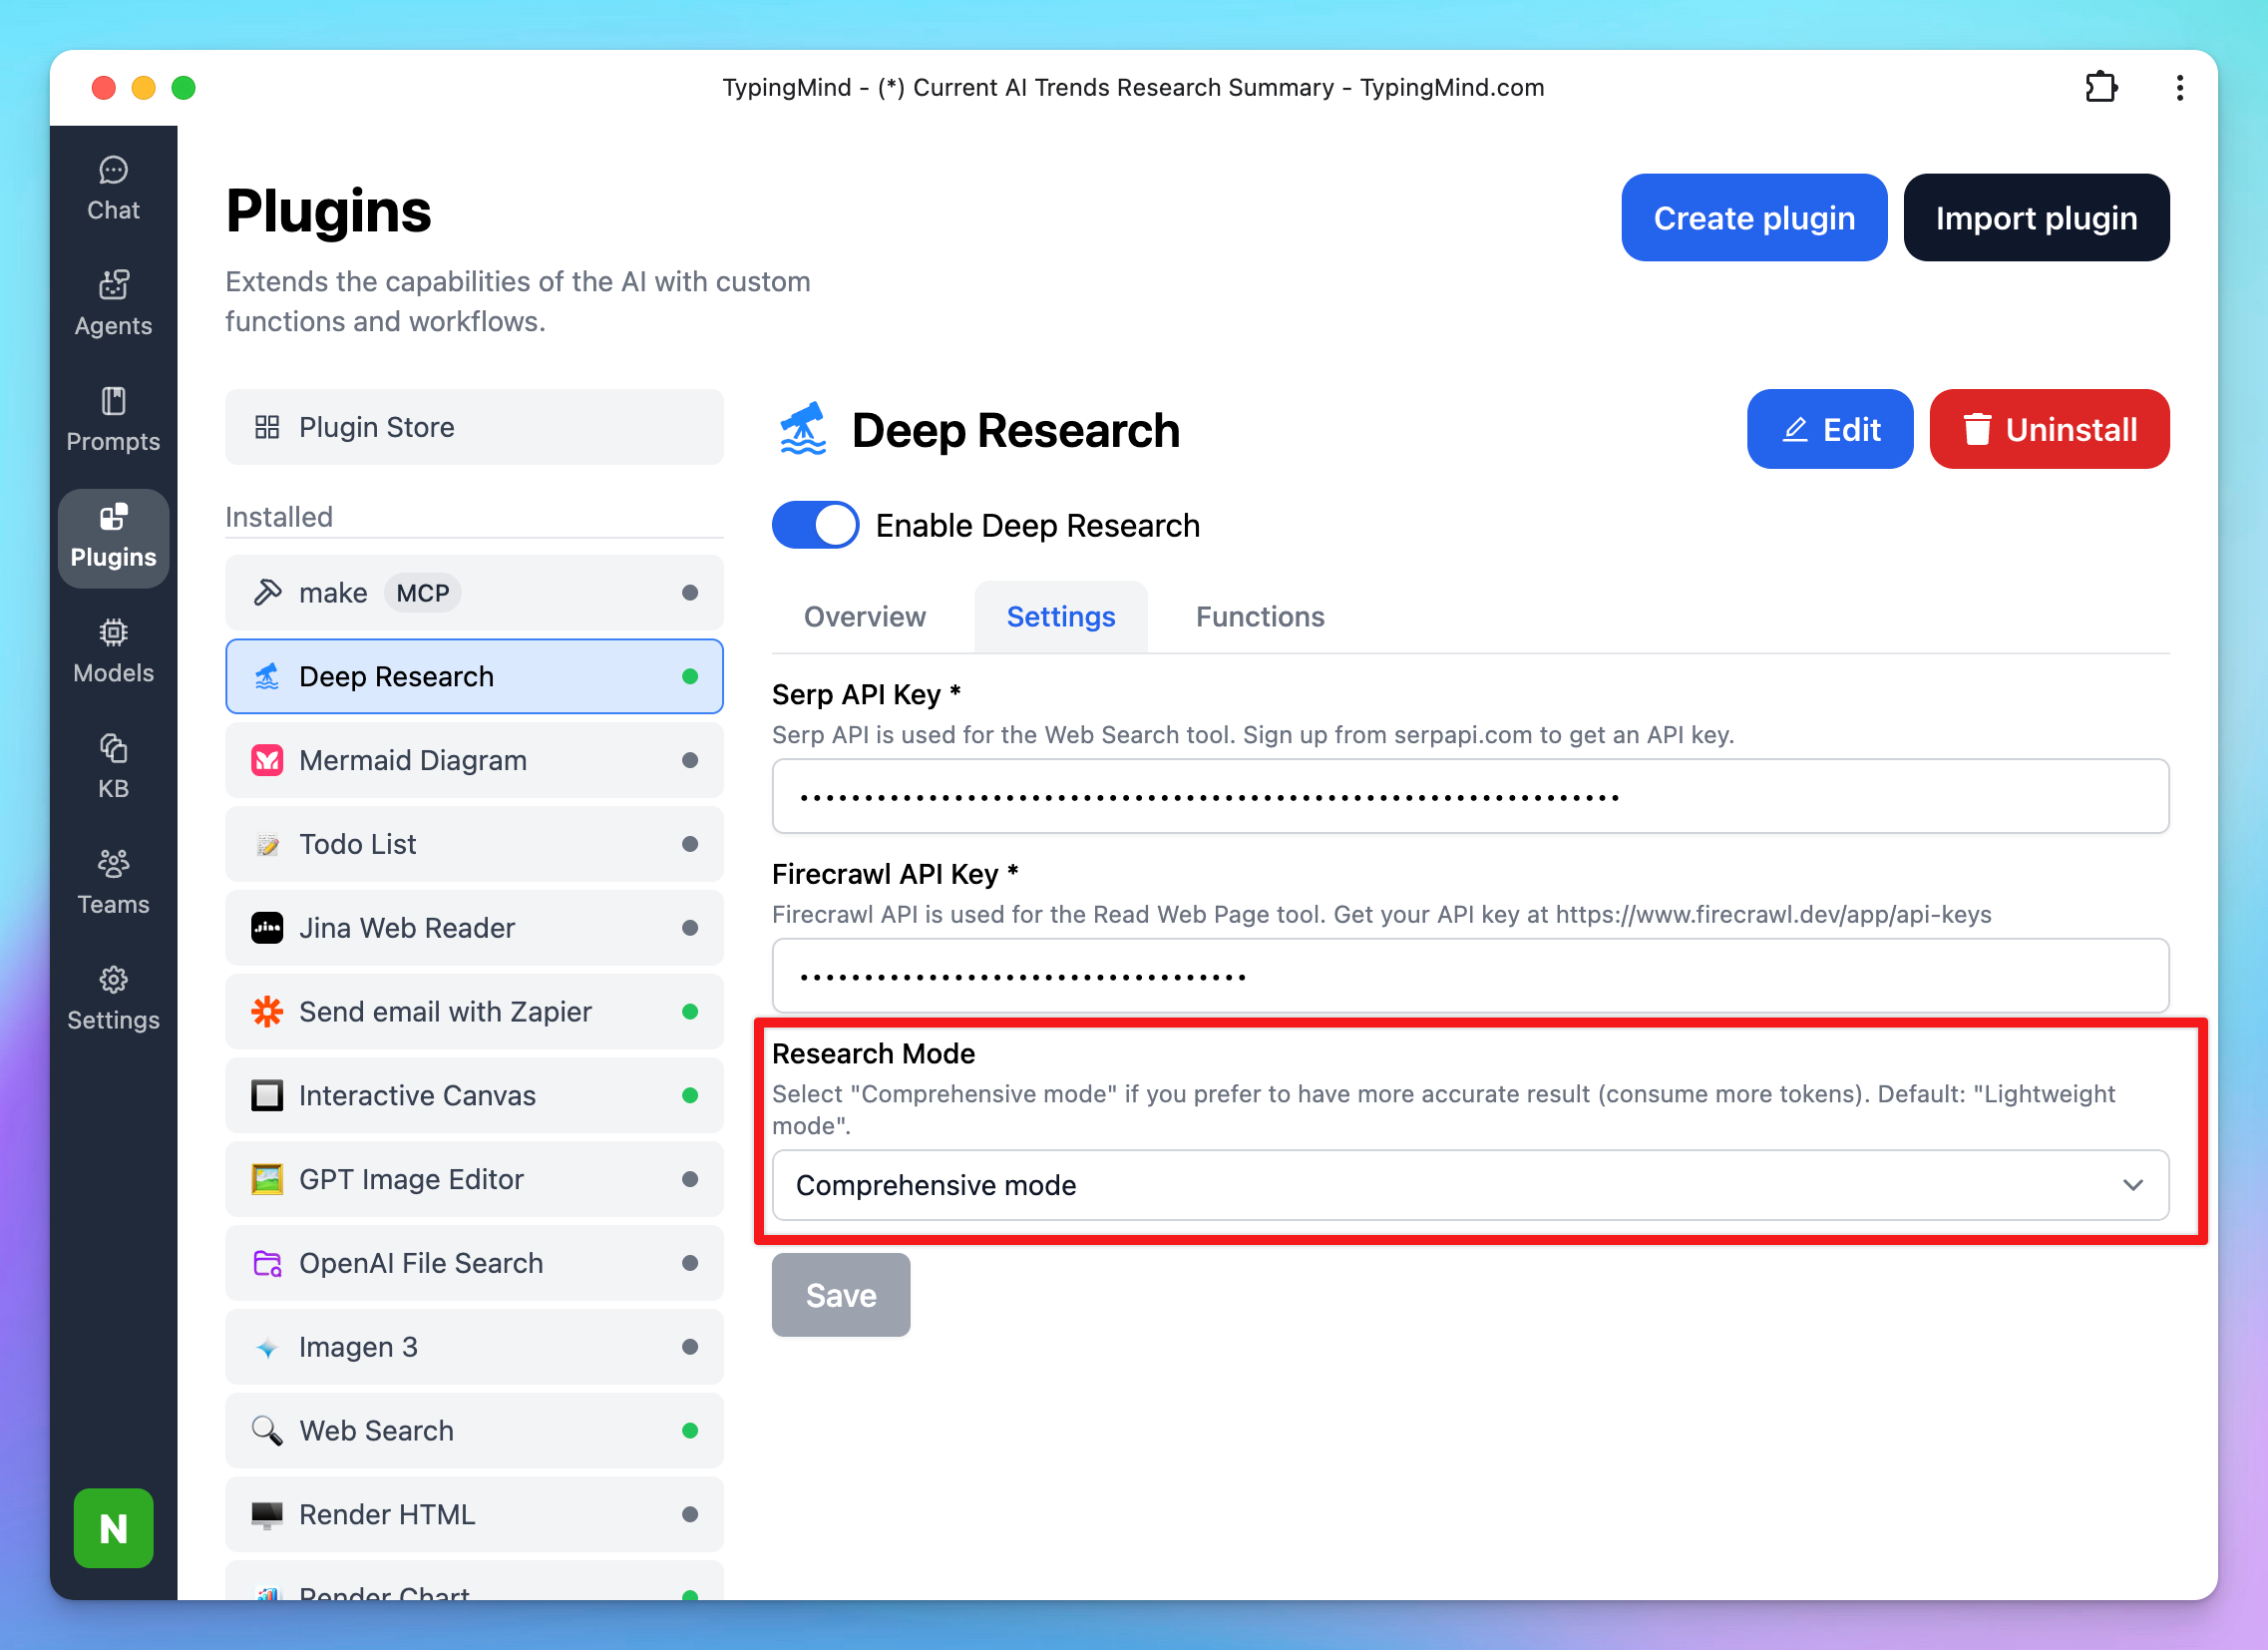The height and width of the screenshot is (1650, 2268).
Task: Click the Interactive Canvas square icon
Action: pos(267,1096)
